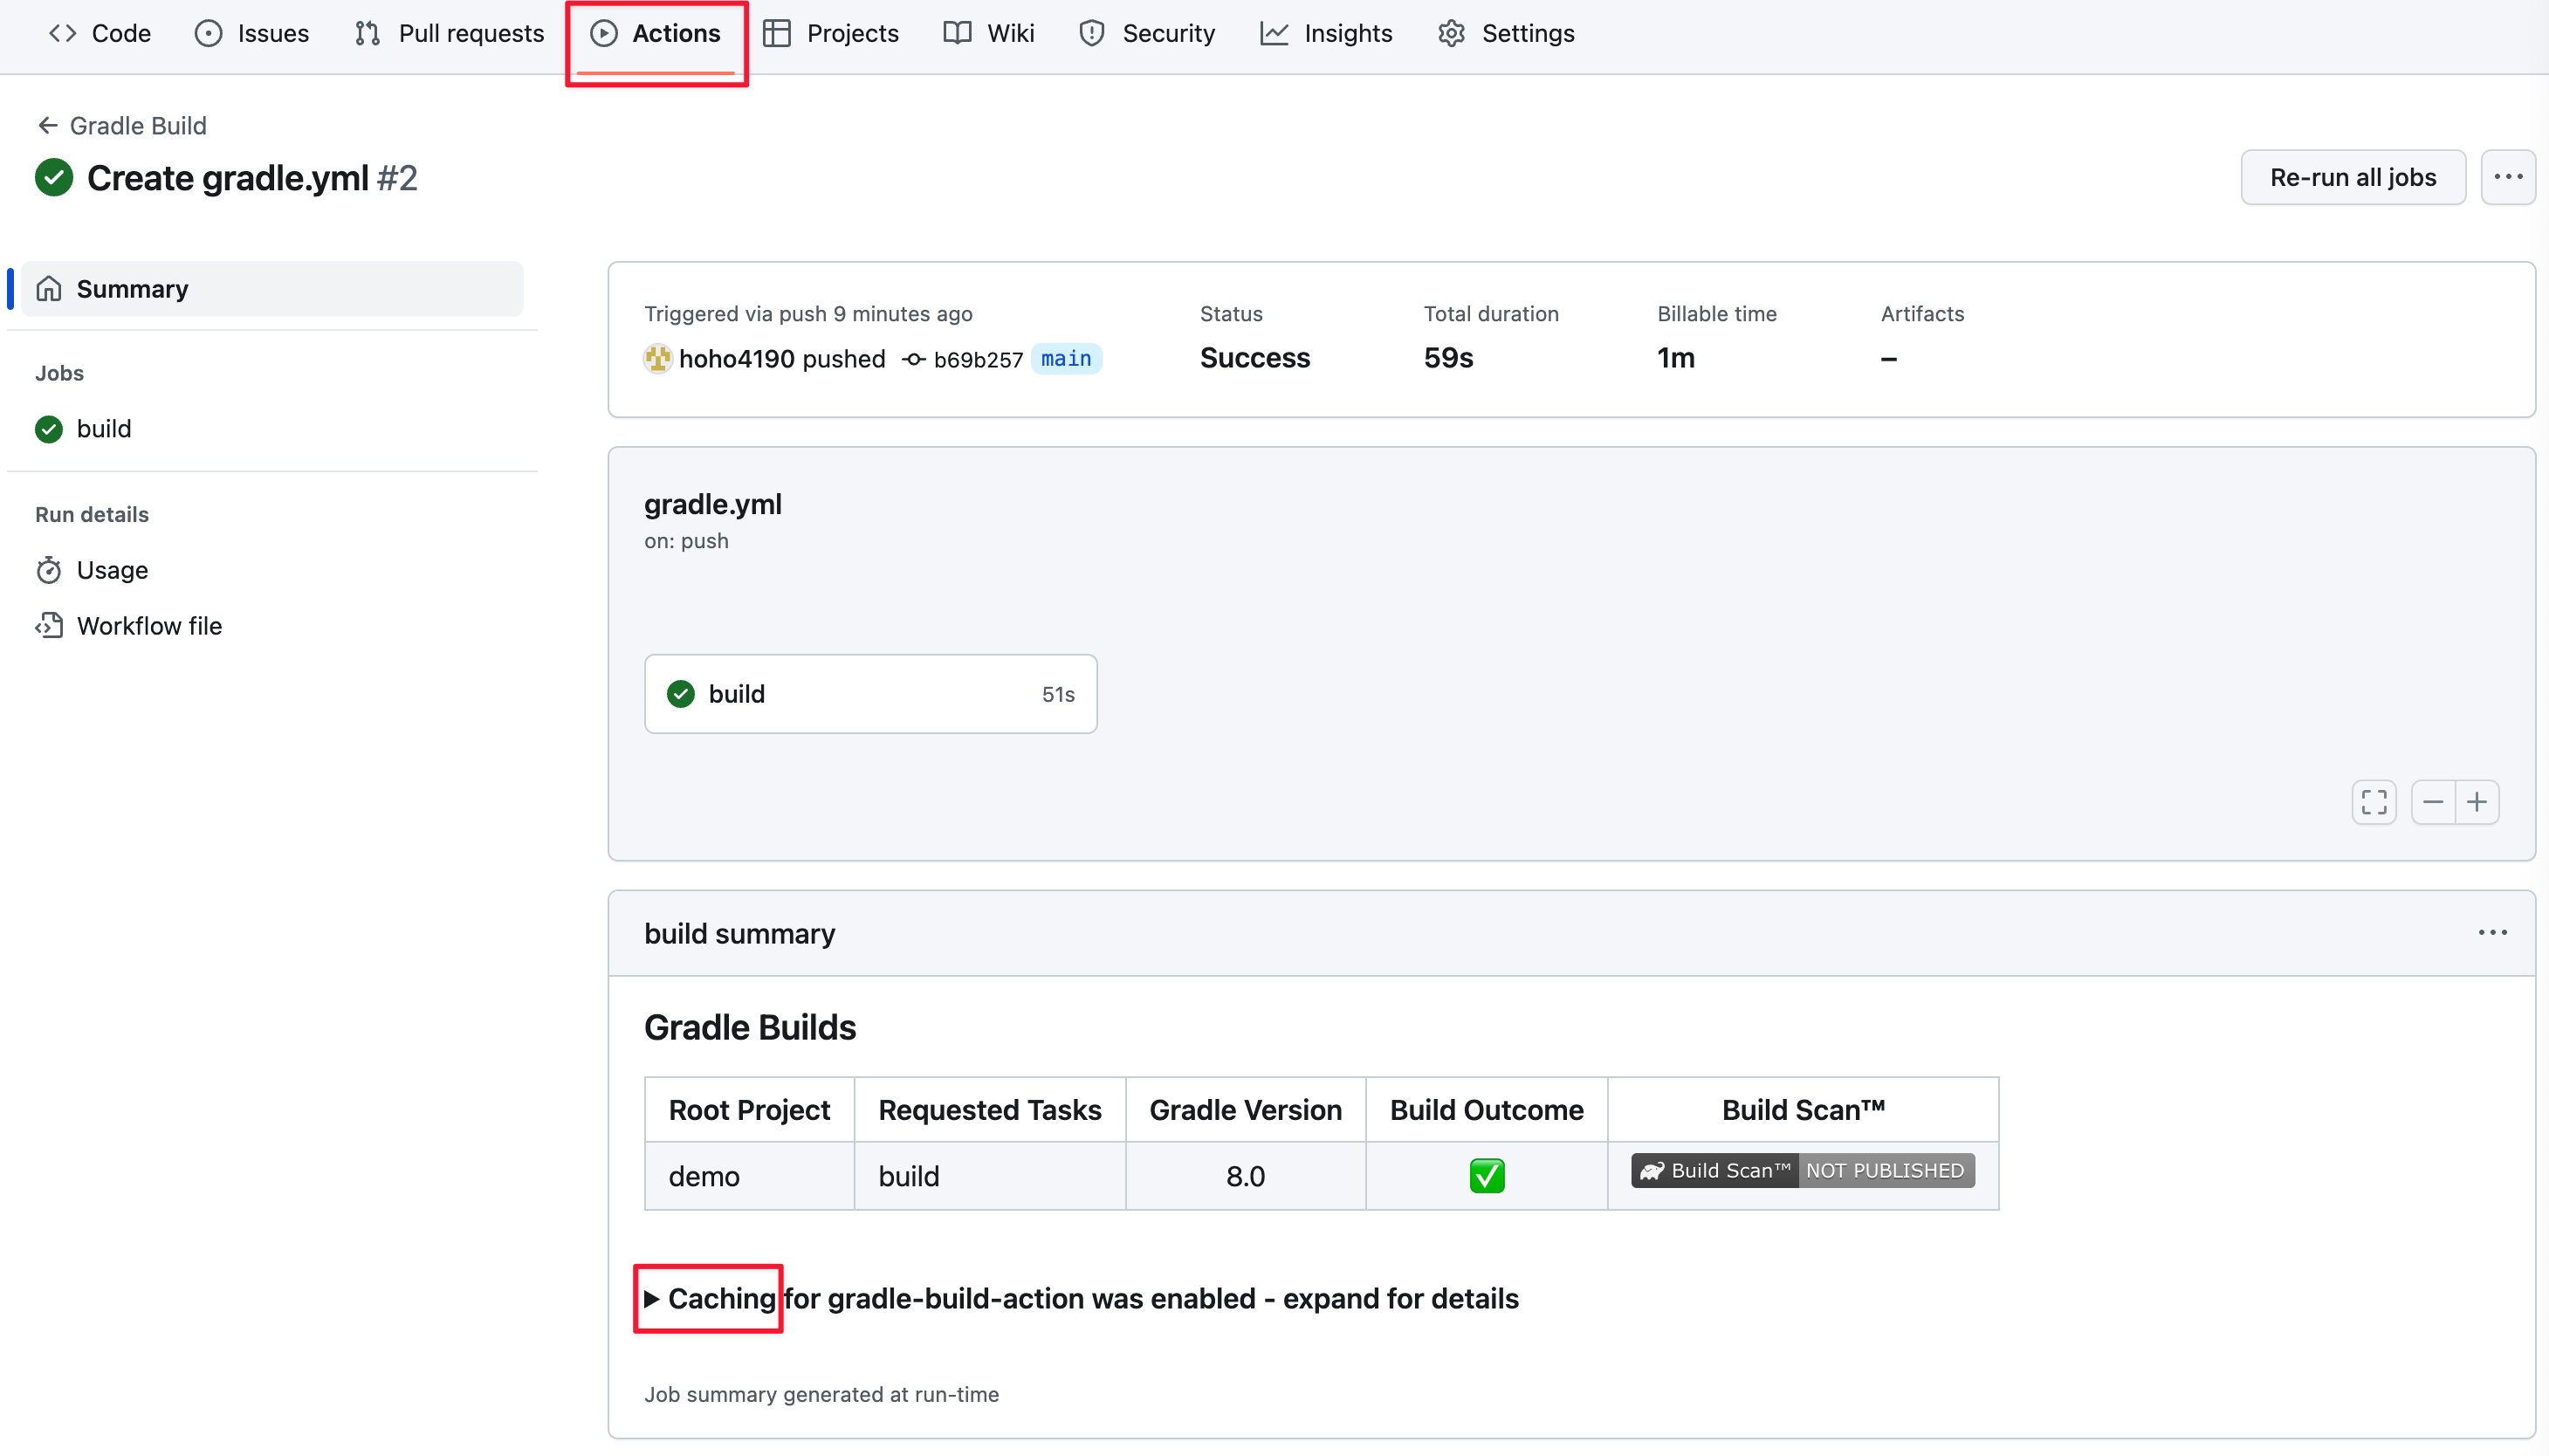
Task: Select Summary in the sidebar
Action: (x=272, y=289)
